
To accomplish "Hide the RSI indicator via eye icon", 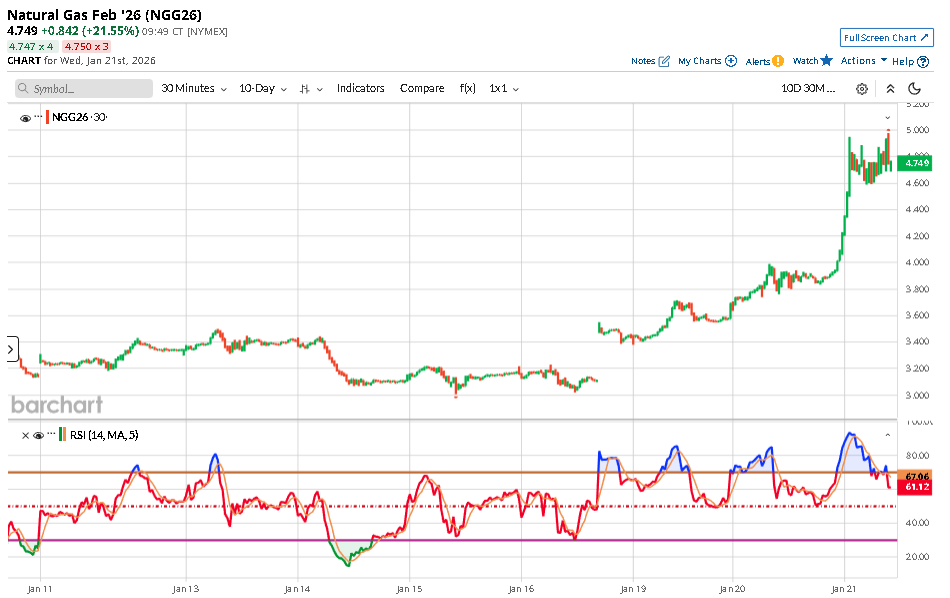I will 38,435.
